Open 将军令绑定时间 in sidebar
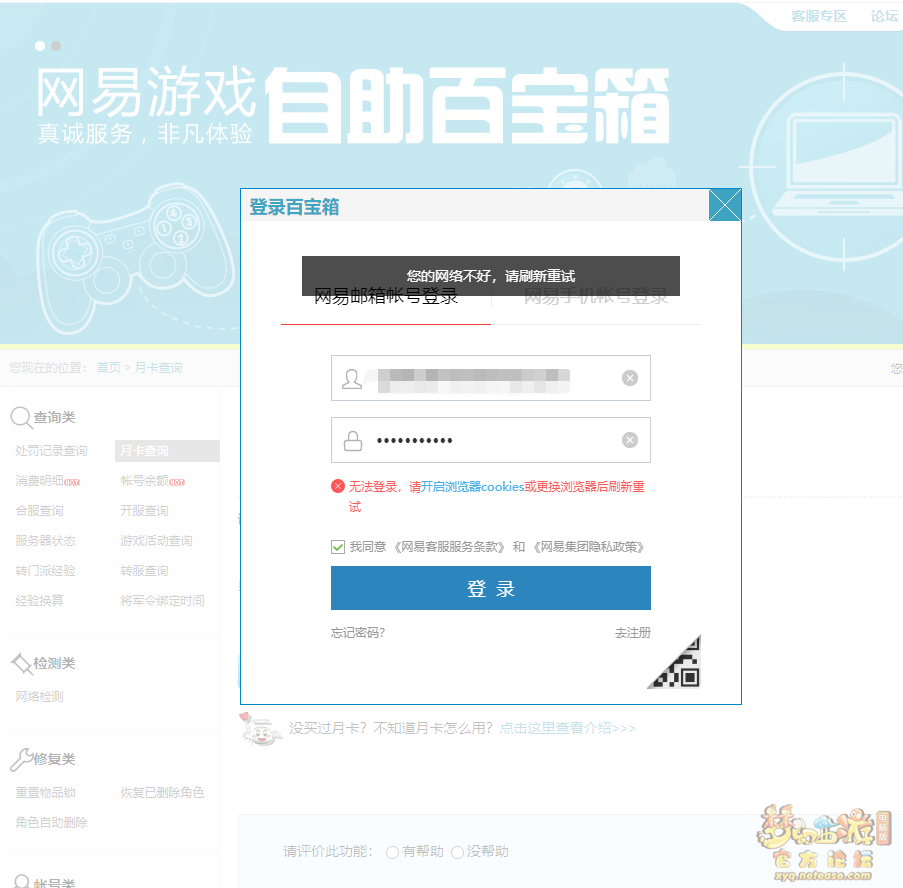This screenshot has width=903, height=888. (162, 601)
